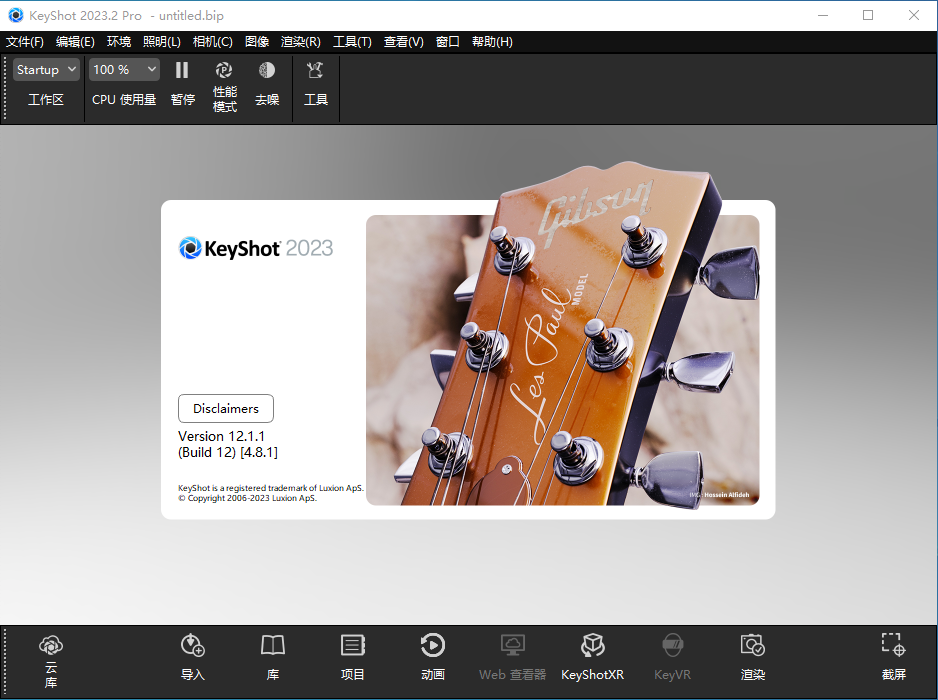The height and width of the screenshot is (700, 938).
Task: Open the Library (库) panel
Action: pyautogui.click(x=273, y=656)
